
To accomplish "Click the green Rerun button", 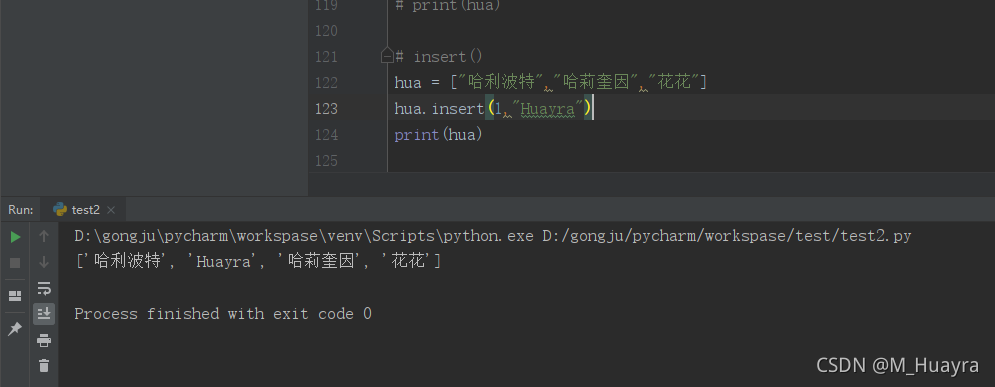I will pyautogui.click(x=16, y=237).
